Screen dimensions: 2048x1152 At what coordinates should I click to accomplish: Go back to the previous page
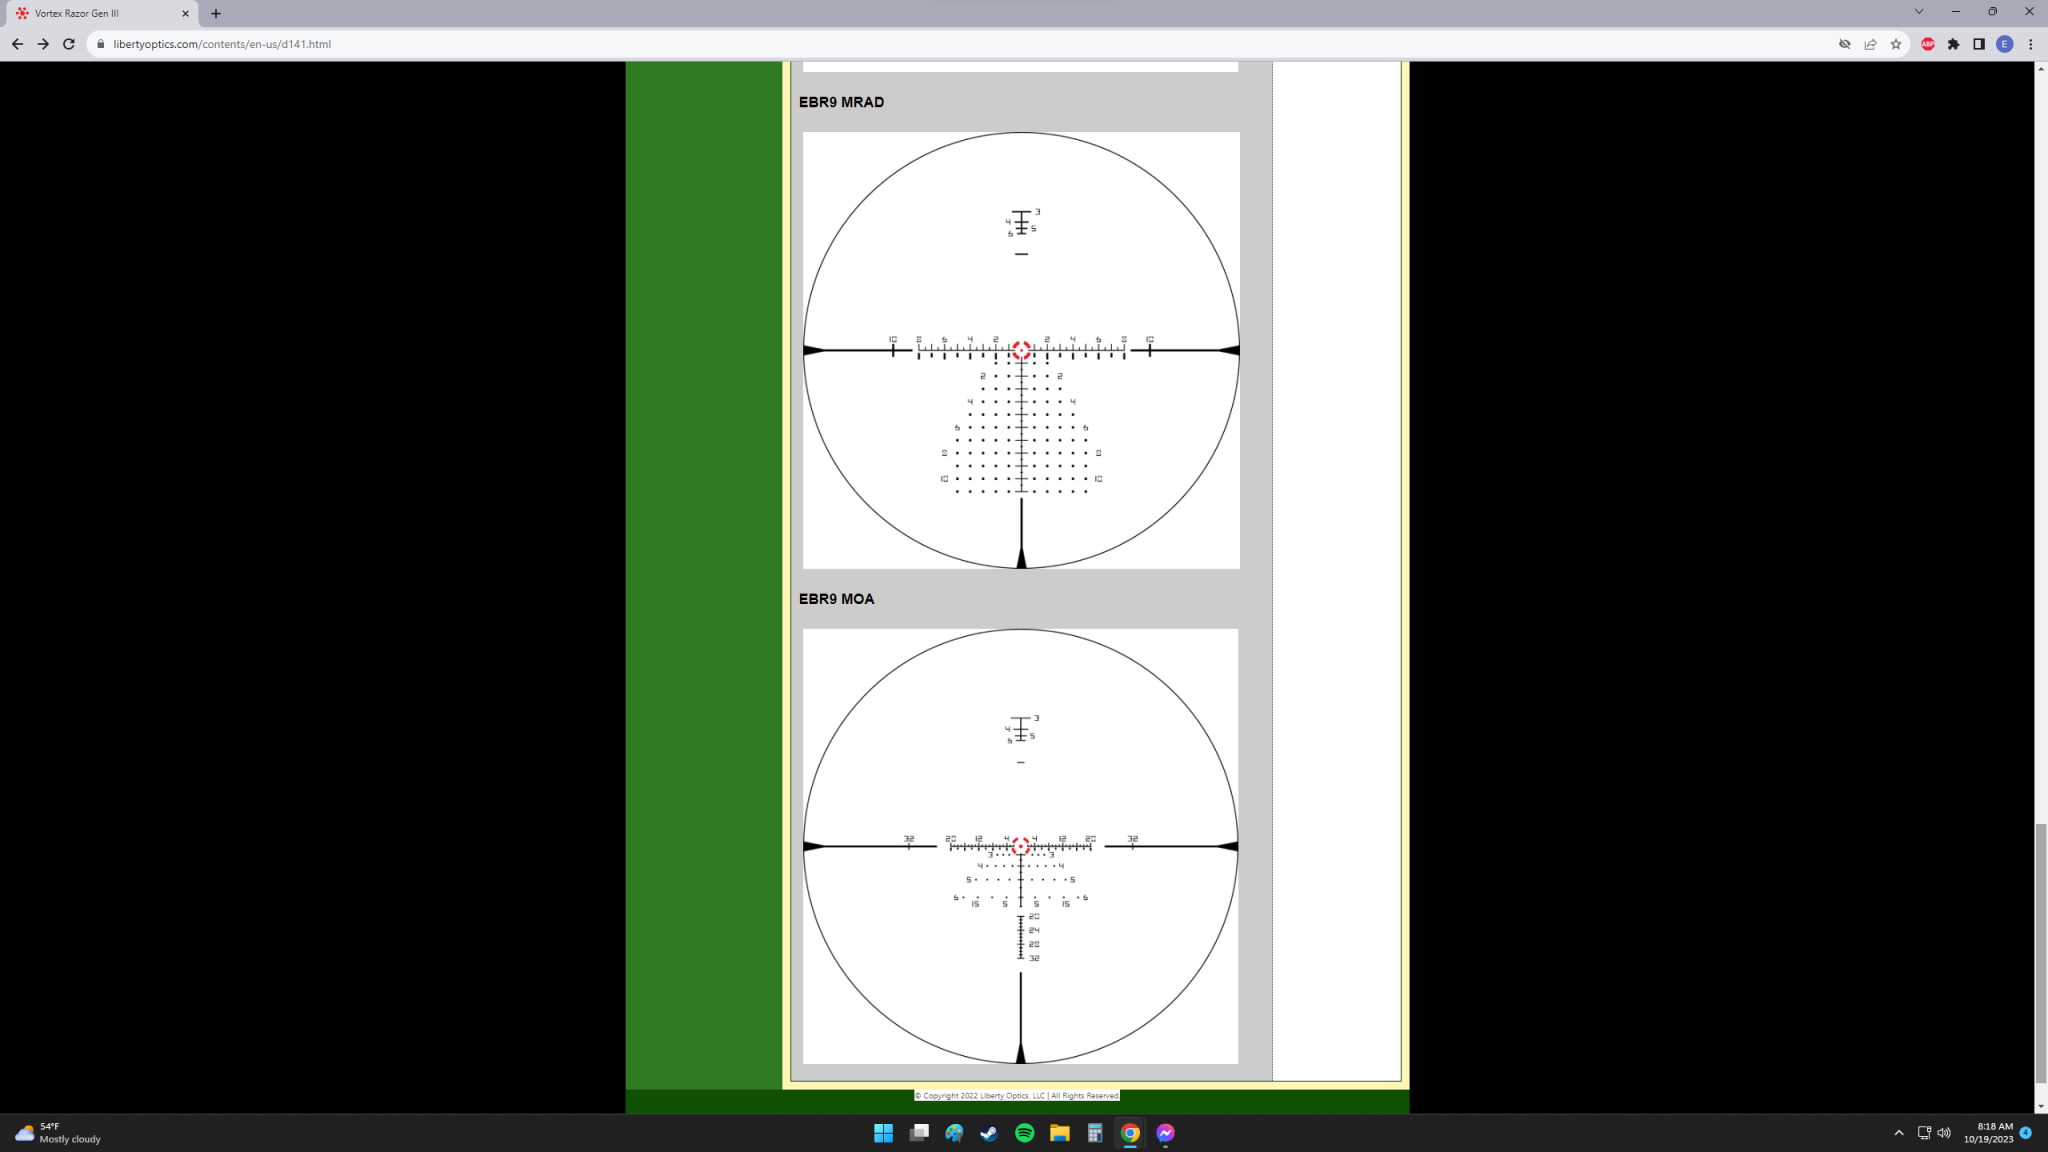click(x=17, y=44)
